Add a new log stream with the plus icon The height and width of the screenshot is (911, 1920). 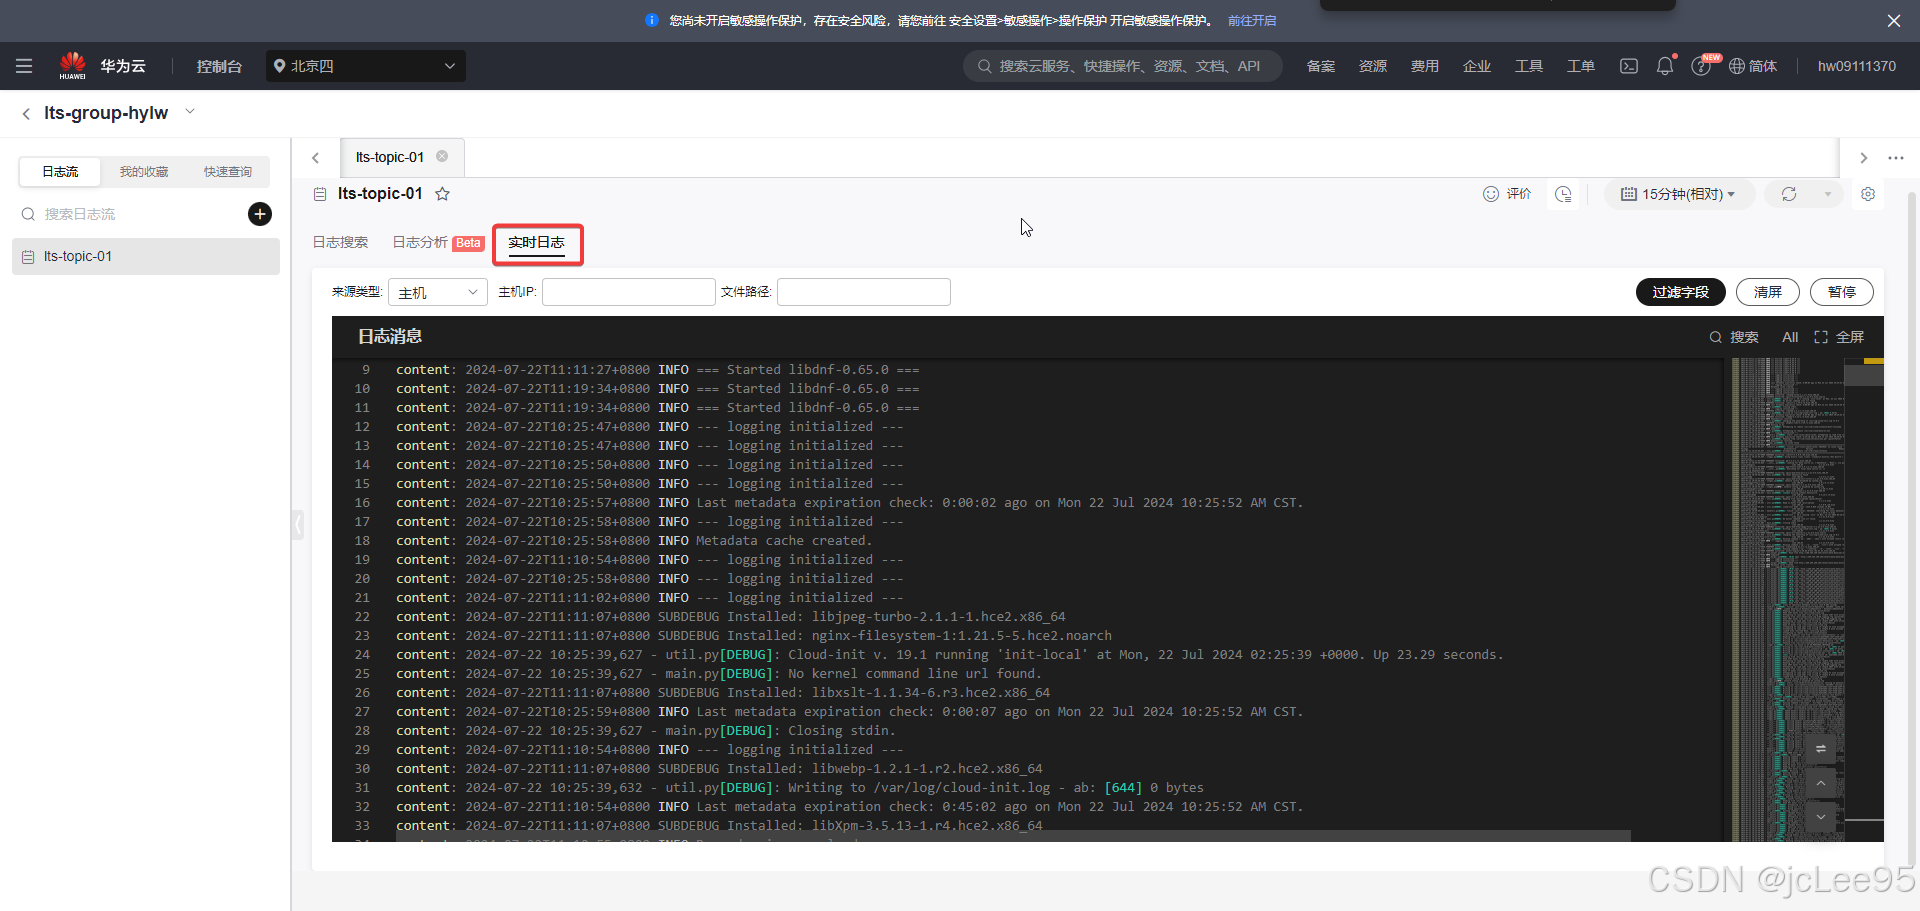(x=260, y=214)
